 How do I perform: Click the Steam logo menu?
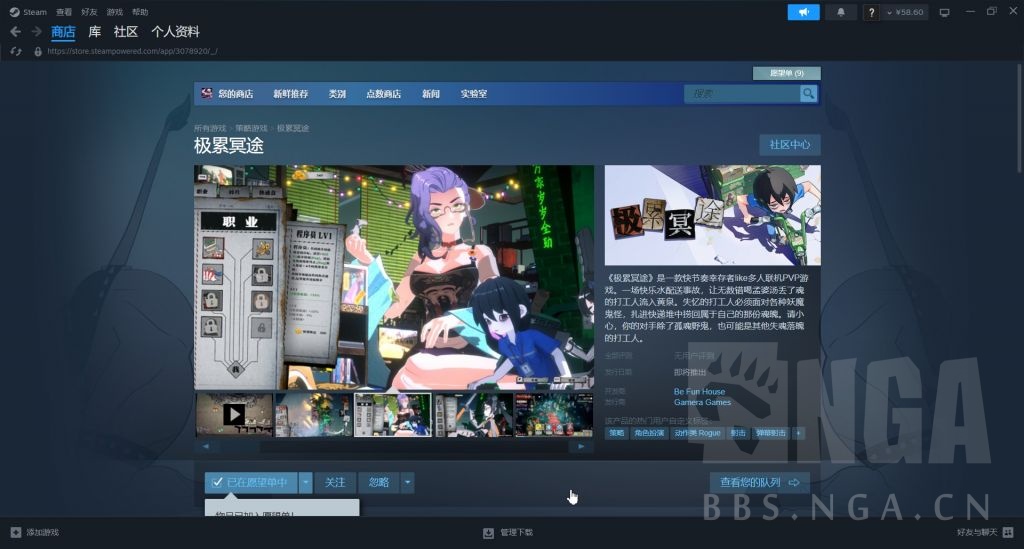pyautogui.click(x=28, y=12)
